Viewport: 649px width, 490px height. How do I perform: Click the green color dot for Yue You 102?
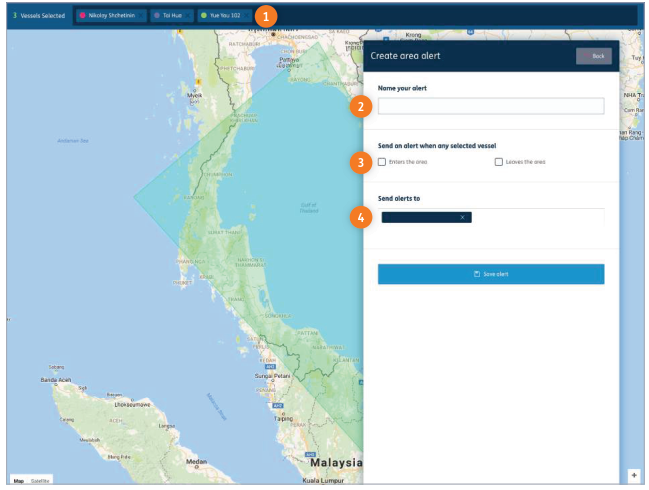pos(204,15)
